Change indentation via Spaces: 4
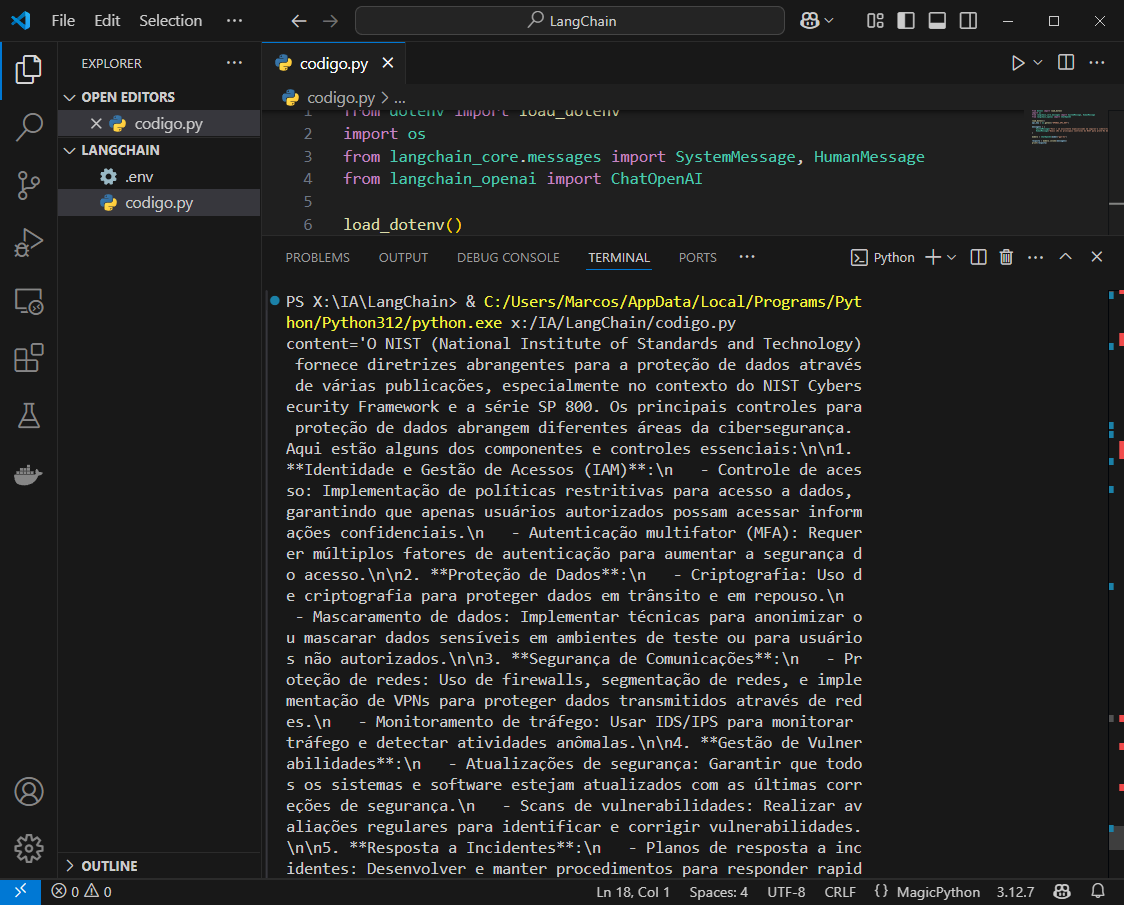Image resolution: width=1124 pixels, height=905 pixels. click(718, 892)
